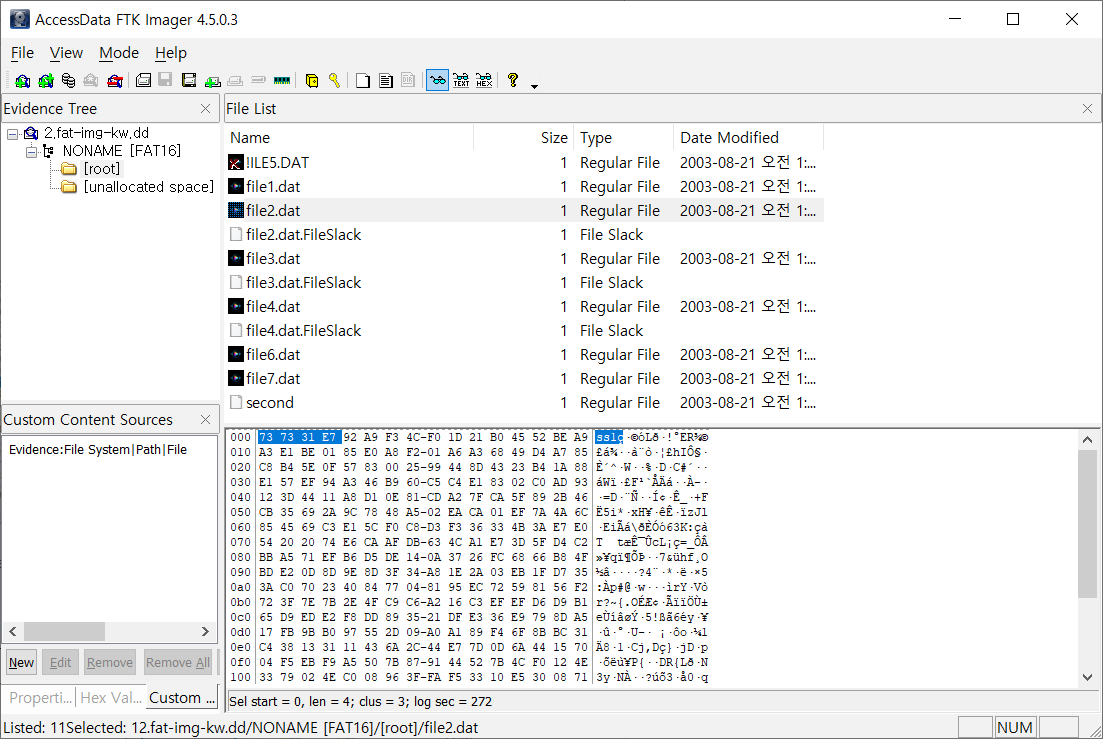Open the Help menu
This screenshot has width=1103, height=739.
(x=171, y=53)
